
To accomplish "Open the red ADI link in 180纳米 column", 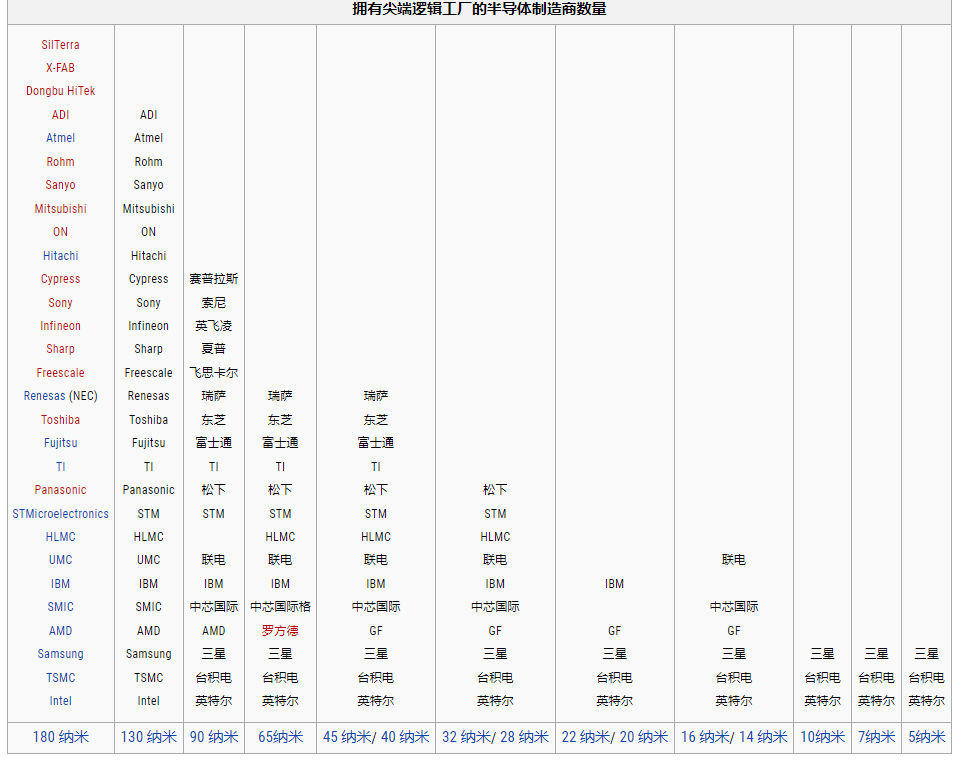I will 60,115.
